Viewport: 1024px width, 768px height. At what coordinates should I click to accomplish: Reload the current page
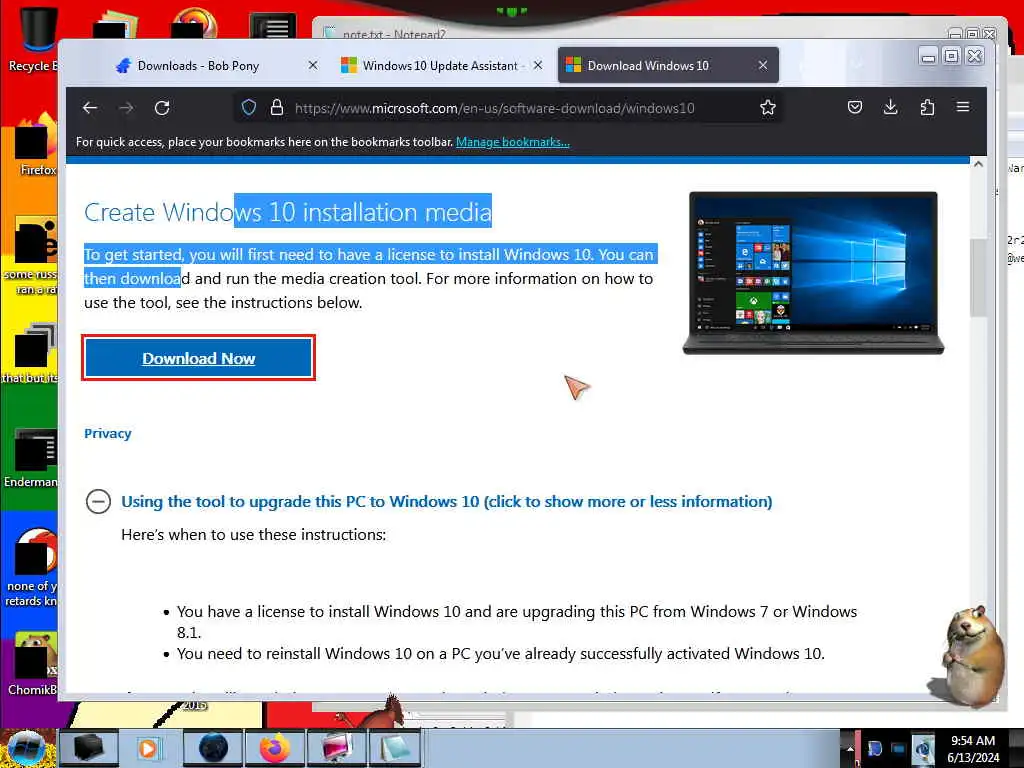pos(162,108)
